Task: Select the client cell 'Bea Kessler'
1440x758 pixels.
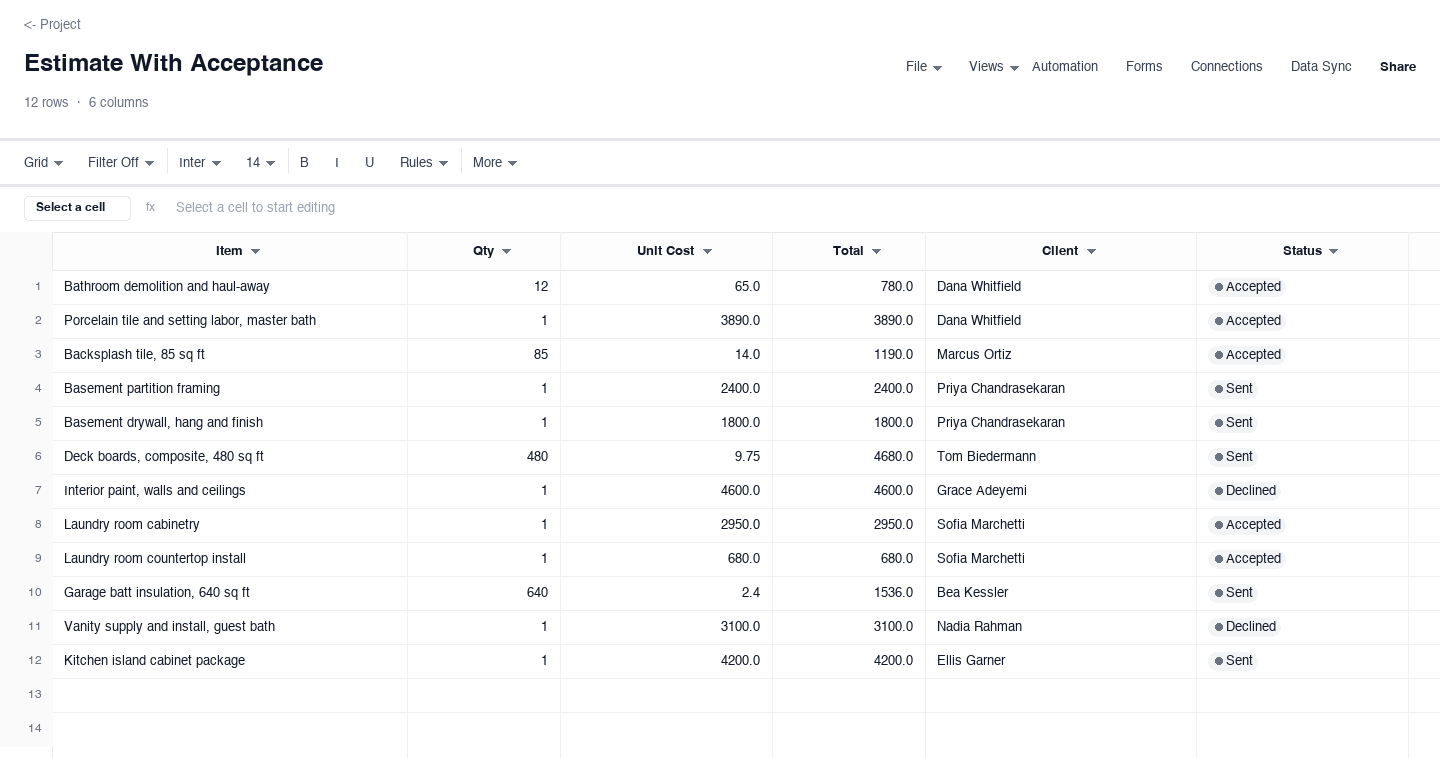Action: coord(1061,593)
